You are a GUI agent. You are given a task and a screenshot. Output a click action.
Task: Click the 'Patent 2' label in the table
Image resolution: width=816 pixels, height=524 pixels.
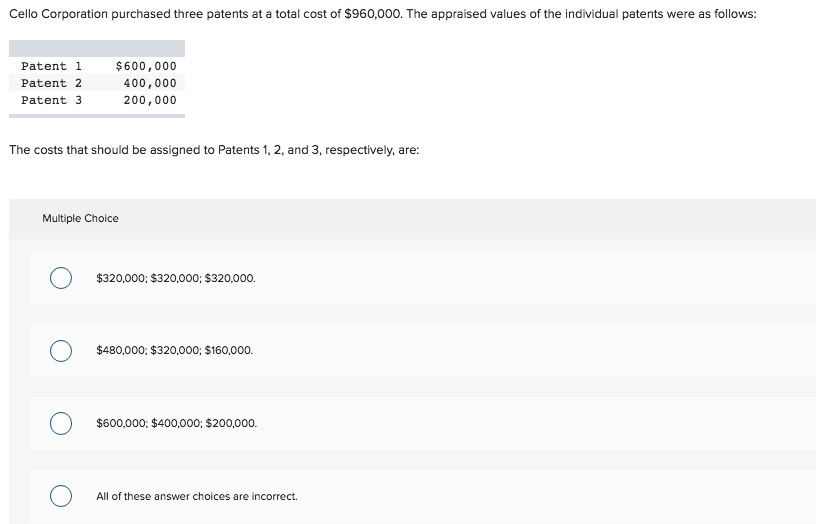(52, 83)
